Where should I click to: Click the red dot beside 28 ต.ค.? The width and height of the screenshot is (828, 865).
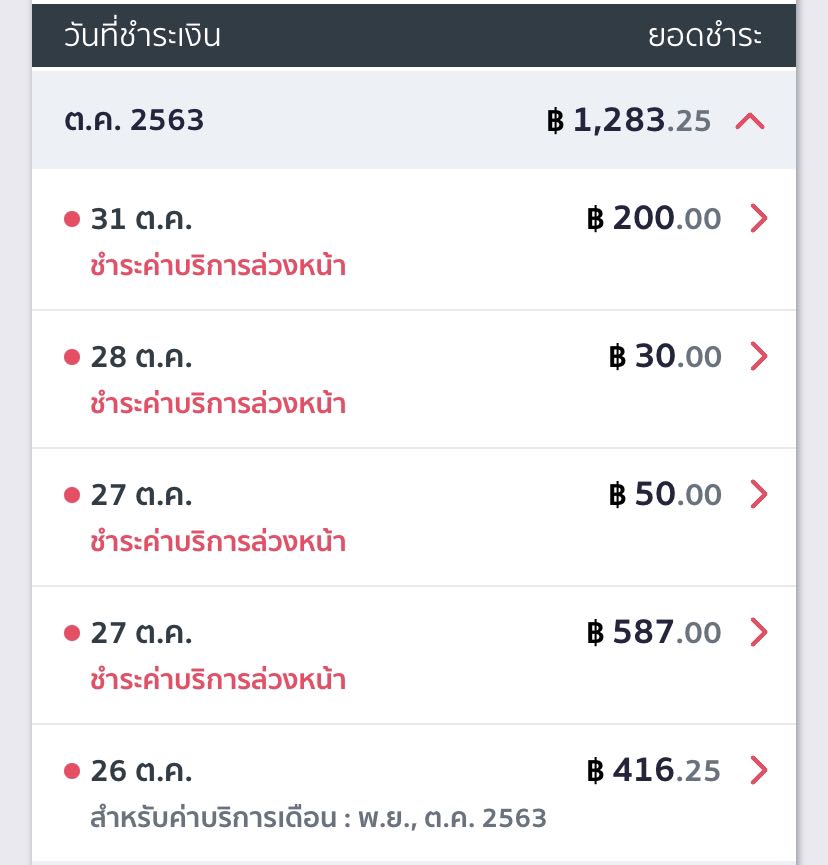coord(71,357)
